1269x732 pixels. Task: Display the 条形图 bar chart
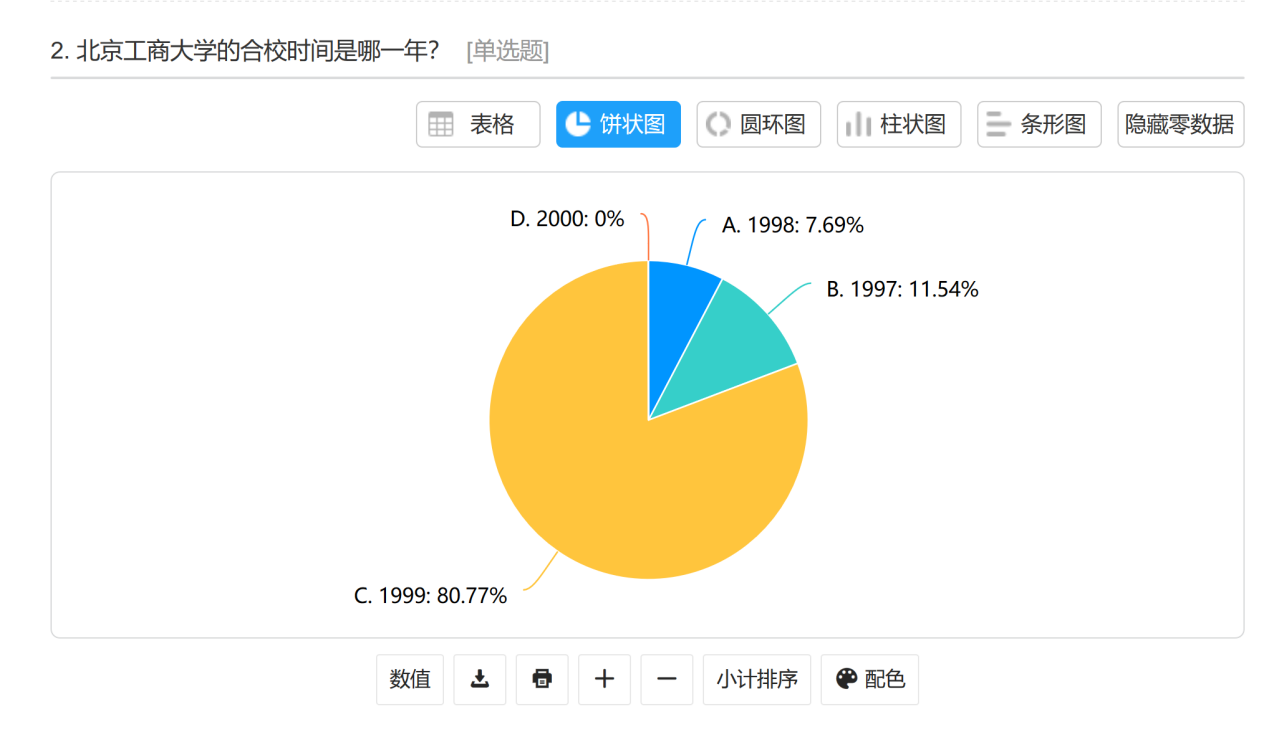(1038, 124)
